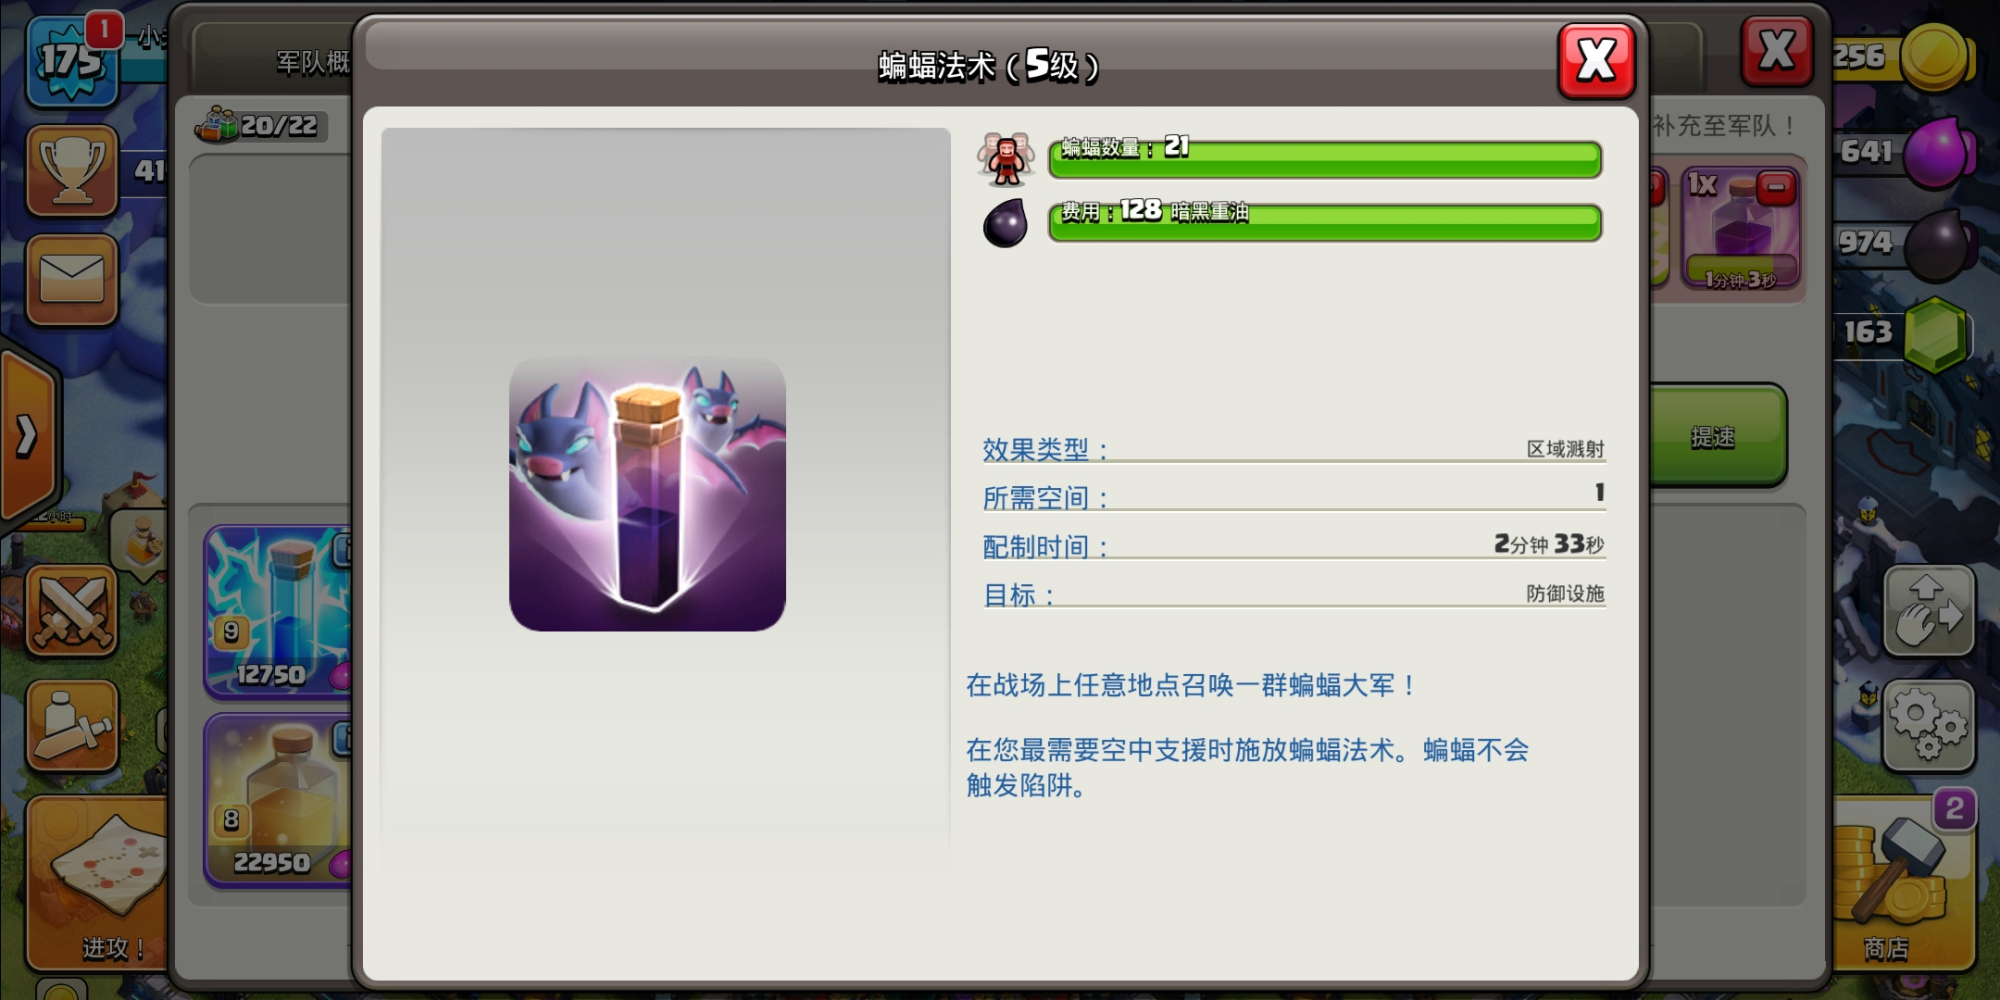The height and width of the screenshot is (1000, 2000).
Task: Click the 256 gold amount
Action: click(1860, 56)
